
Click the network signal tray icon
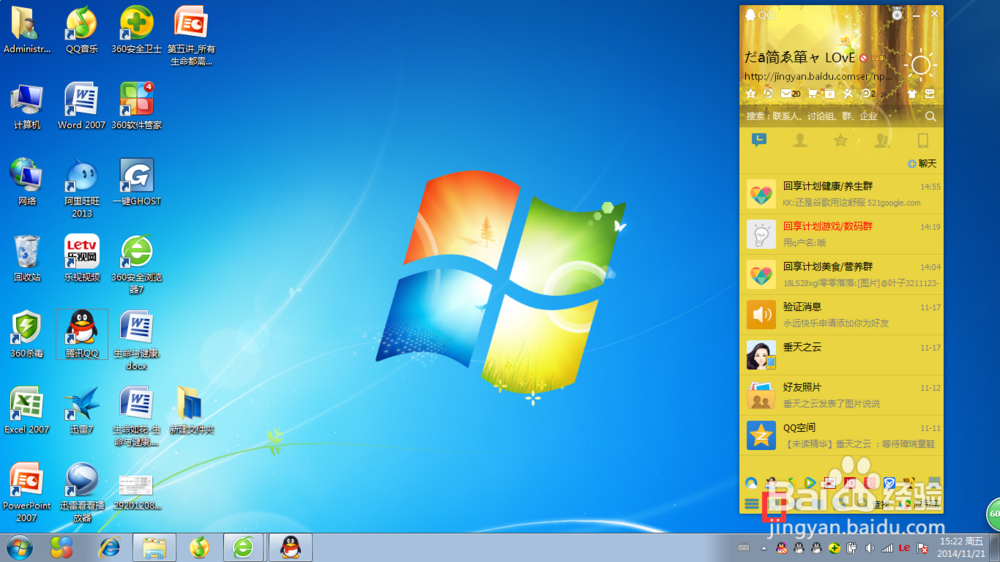(886, 548)
